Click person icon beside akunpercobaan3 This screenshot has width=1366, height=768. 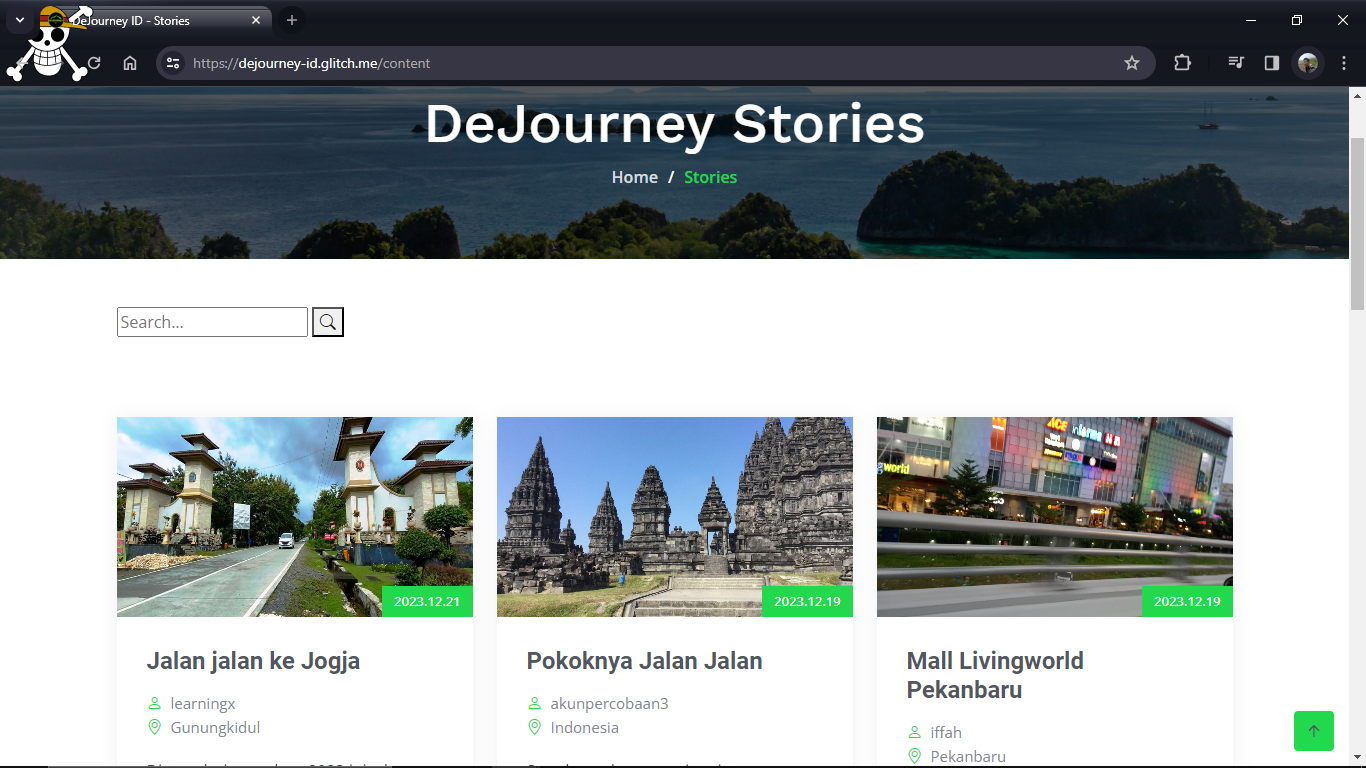point(535,704)
